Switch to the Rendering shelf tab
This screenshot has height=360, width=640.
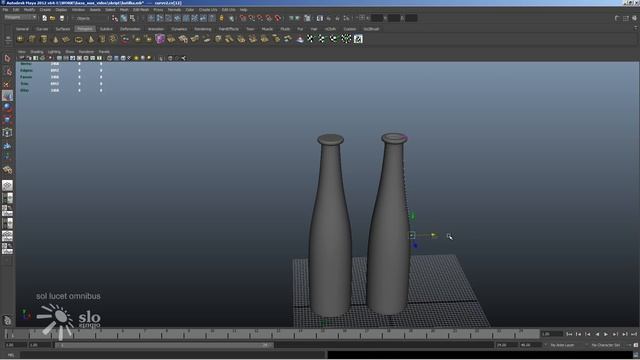[x=202, y=29]
